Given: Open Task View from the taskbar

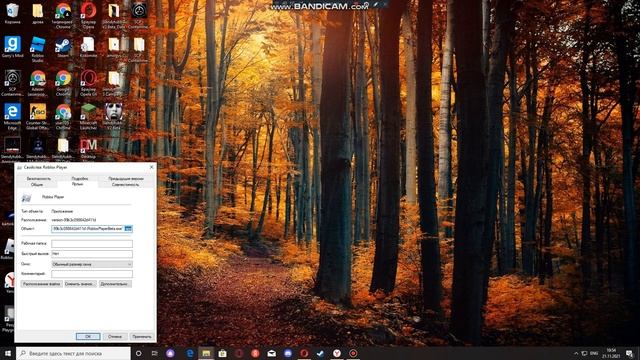Looking at the screenshot, I should pos(154,353).
